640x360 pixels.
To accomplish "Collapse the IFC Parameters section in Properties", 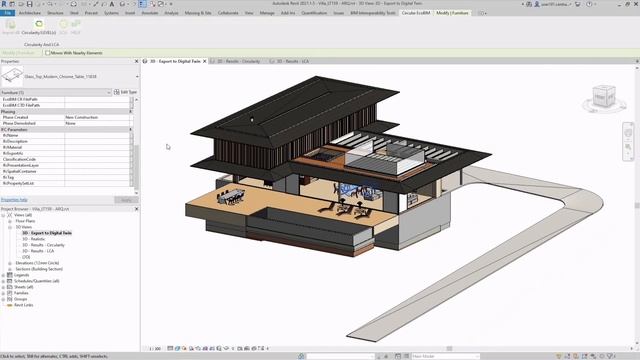I will 131,129.
